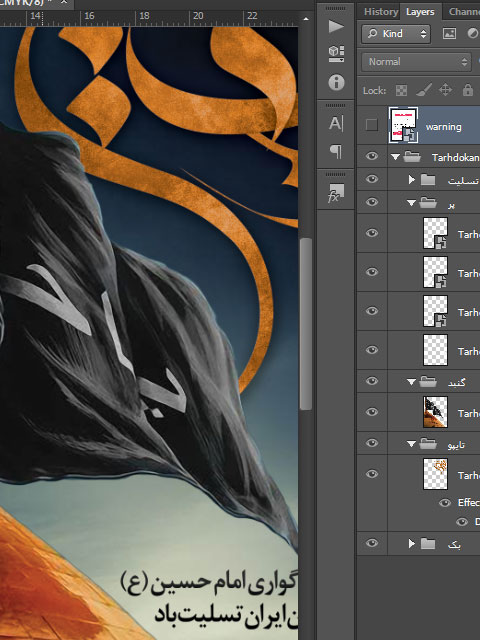480x640 pixels.
Task: Open the Paragraph panel pilcrow icon
Action: pyautogui.click(x=336, y=151)
